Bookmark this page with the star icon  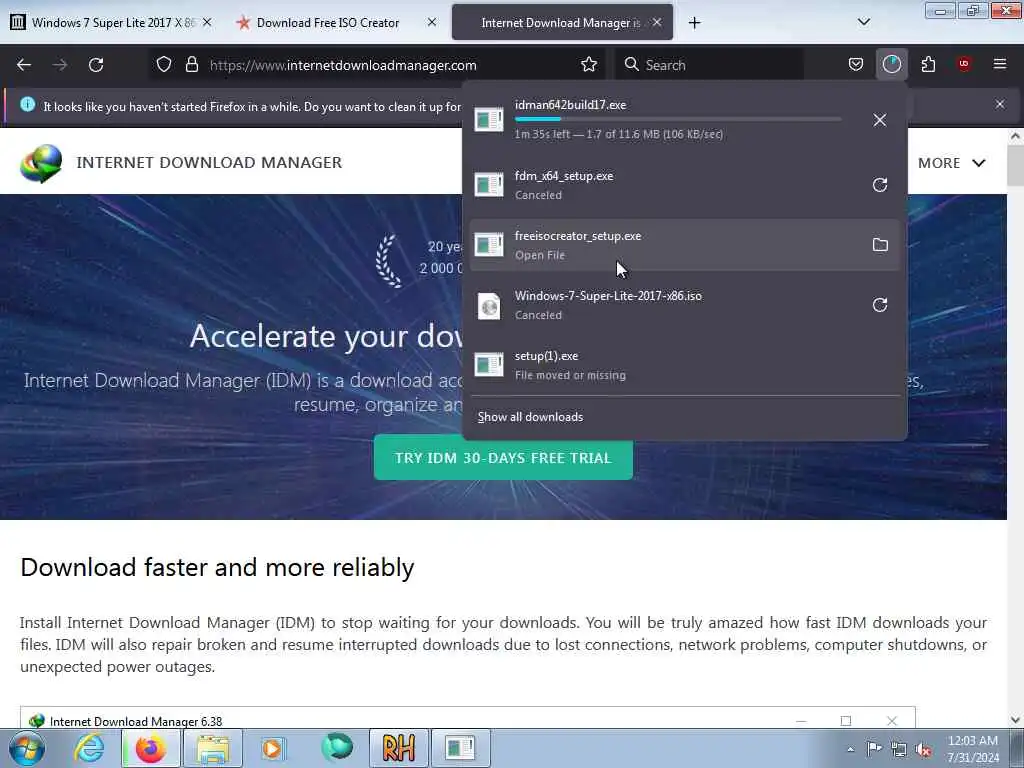coord(589,65)
